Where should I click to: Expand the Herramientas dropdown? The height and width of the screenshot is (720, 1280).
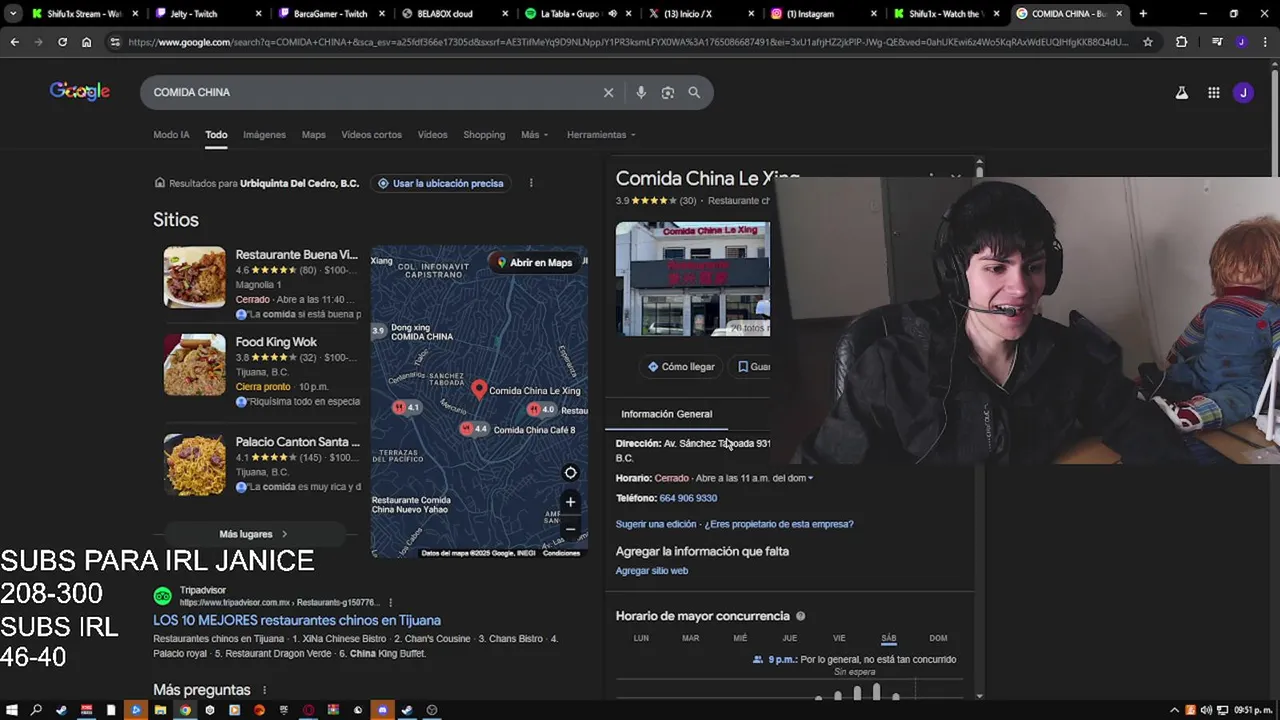coord(601,135)
